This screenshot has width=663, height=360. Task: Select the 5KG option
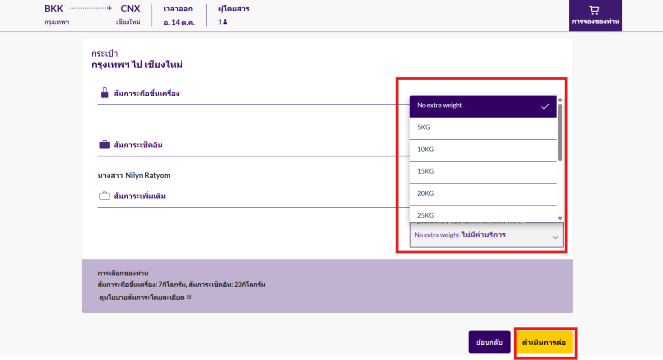(483, 128)
